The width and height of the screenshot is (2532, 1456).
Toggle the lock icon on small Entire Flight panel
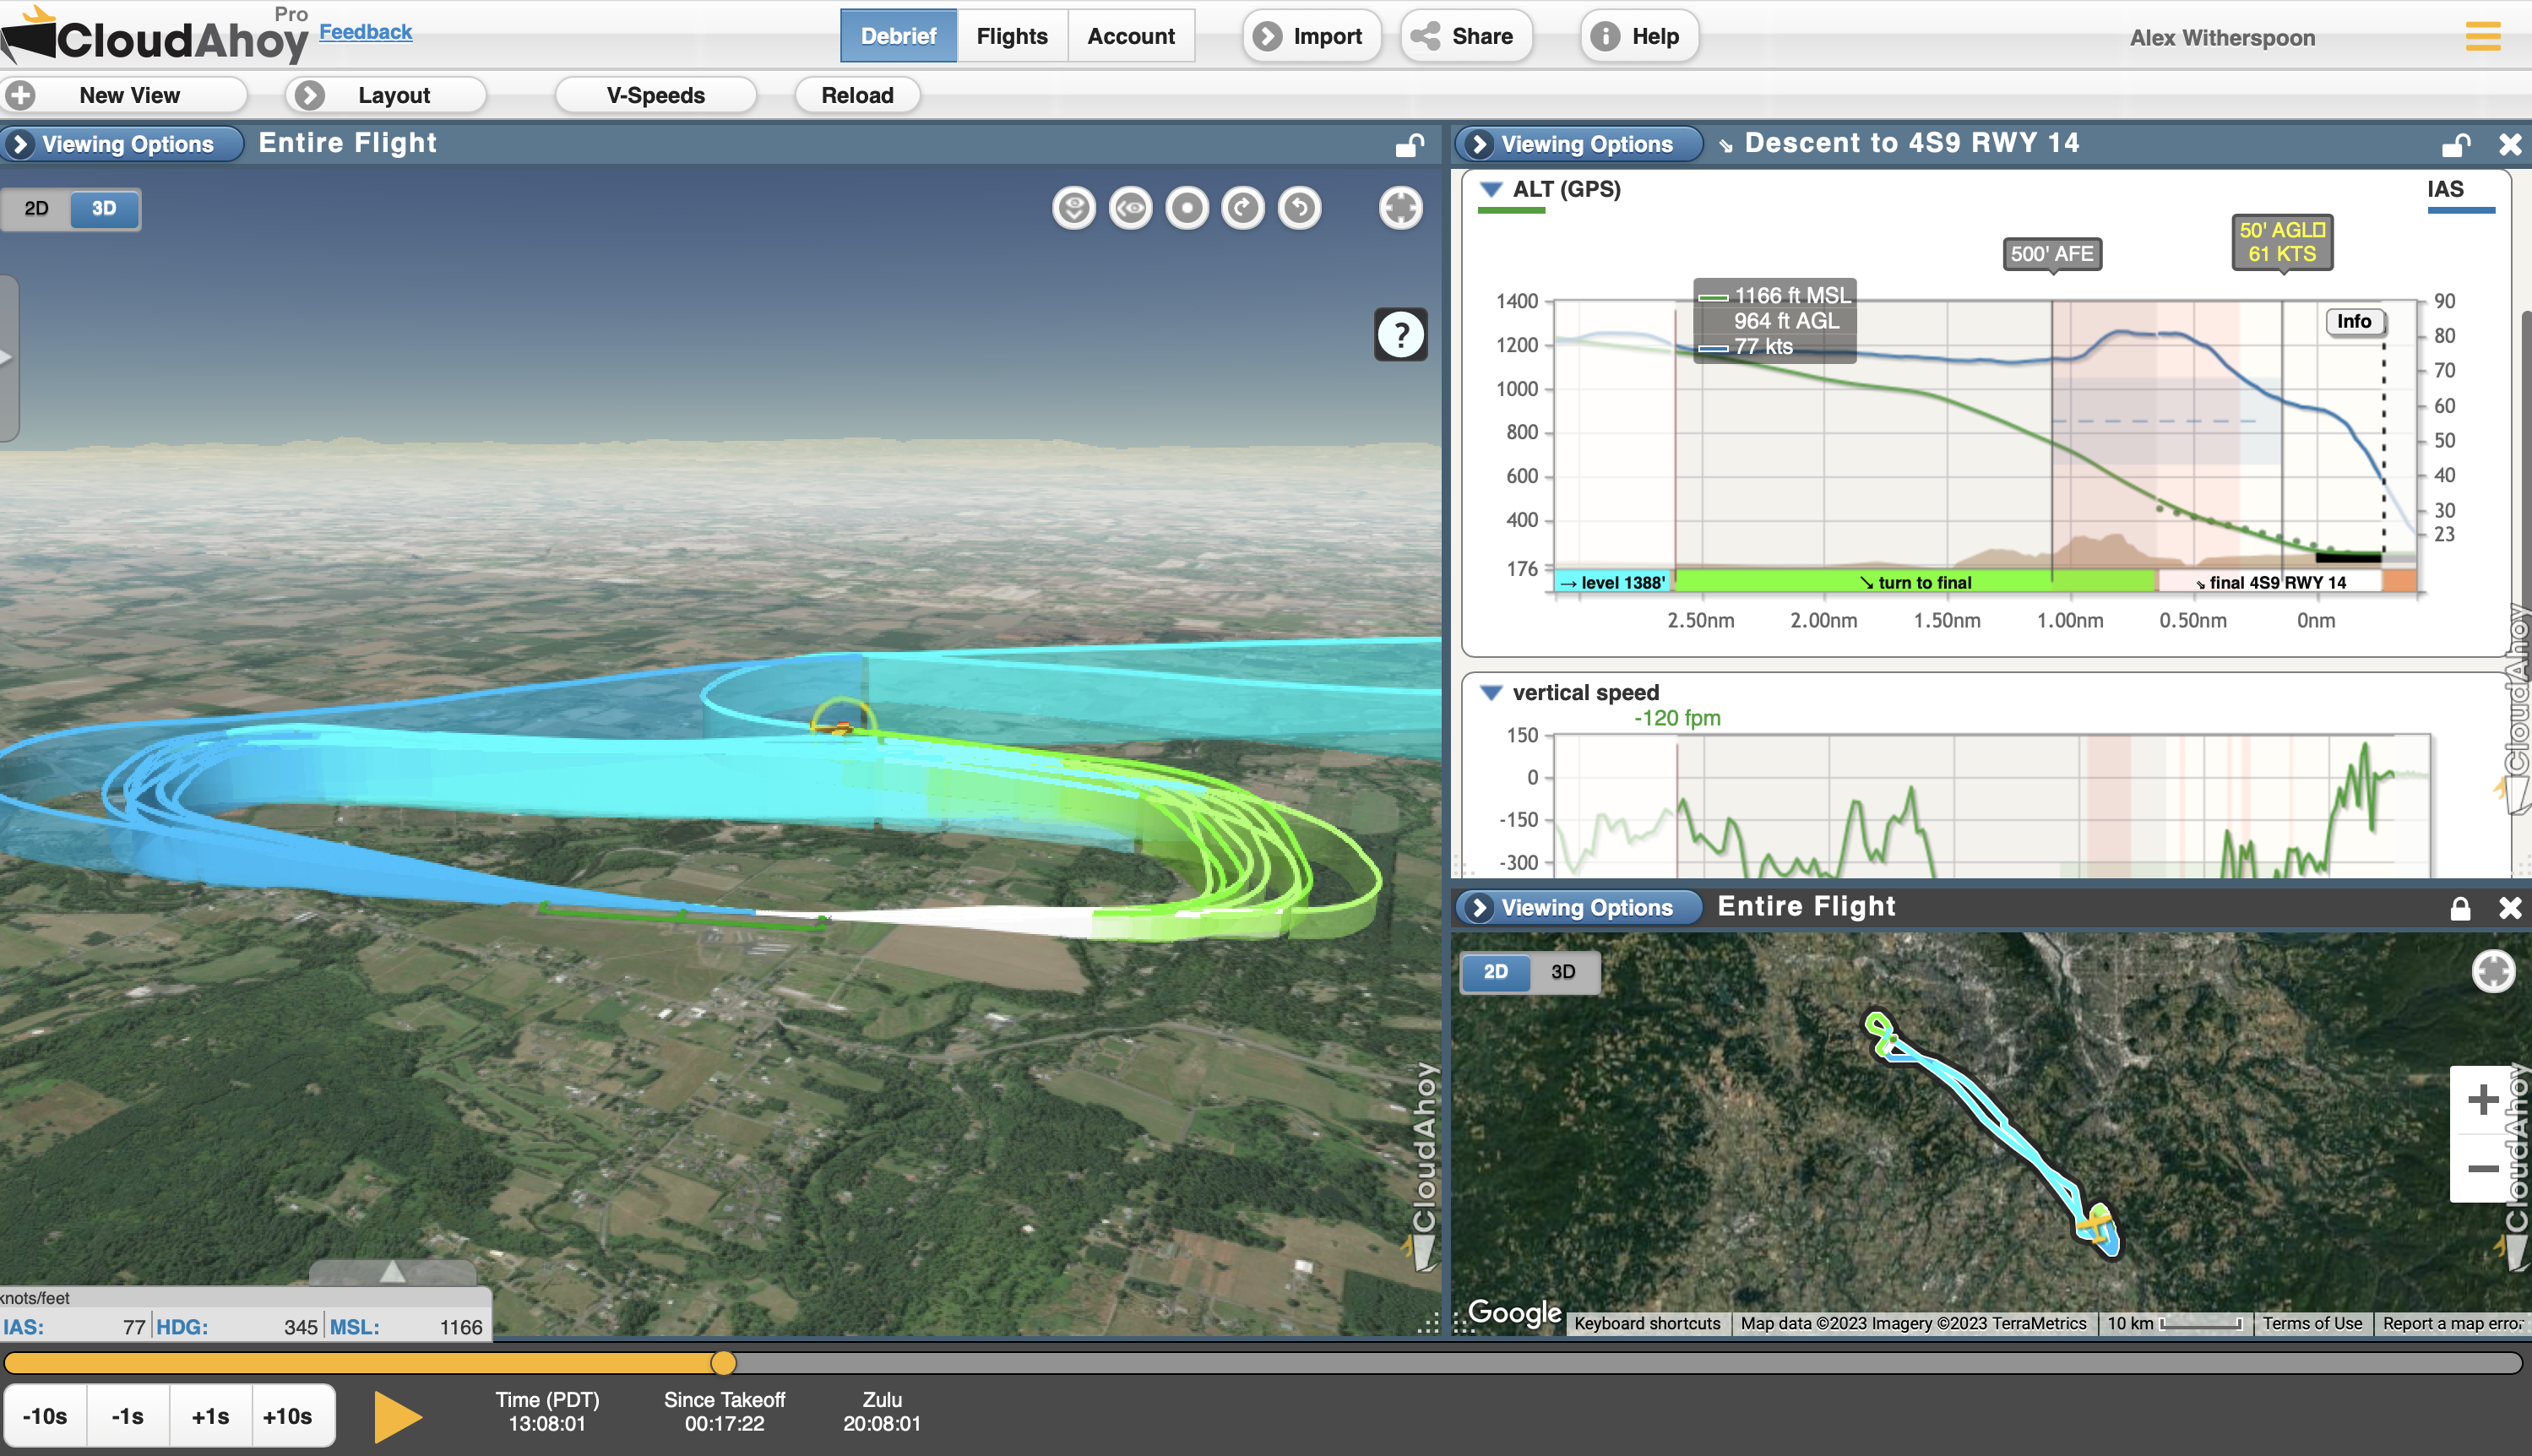pos(2459,907)
